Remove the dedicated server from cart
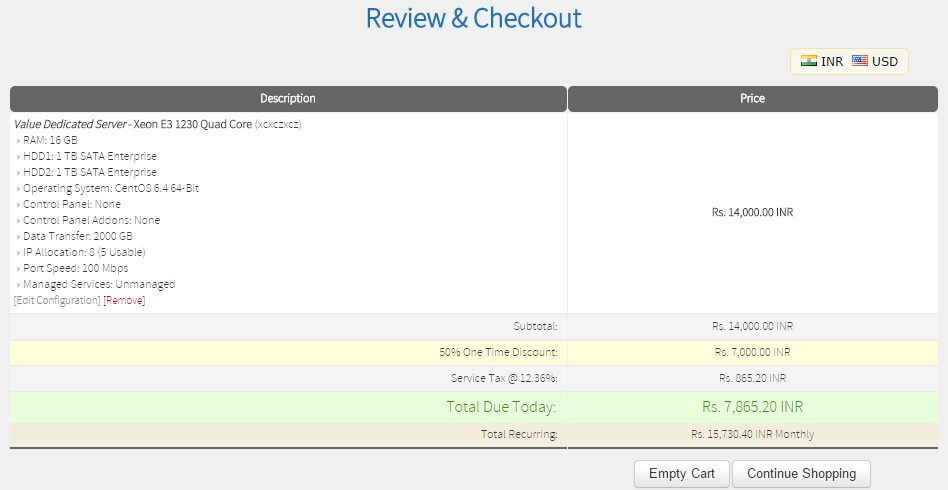Image resolution: width=948 pixels, height=490 pixels. (124, 301)
